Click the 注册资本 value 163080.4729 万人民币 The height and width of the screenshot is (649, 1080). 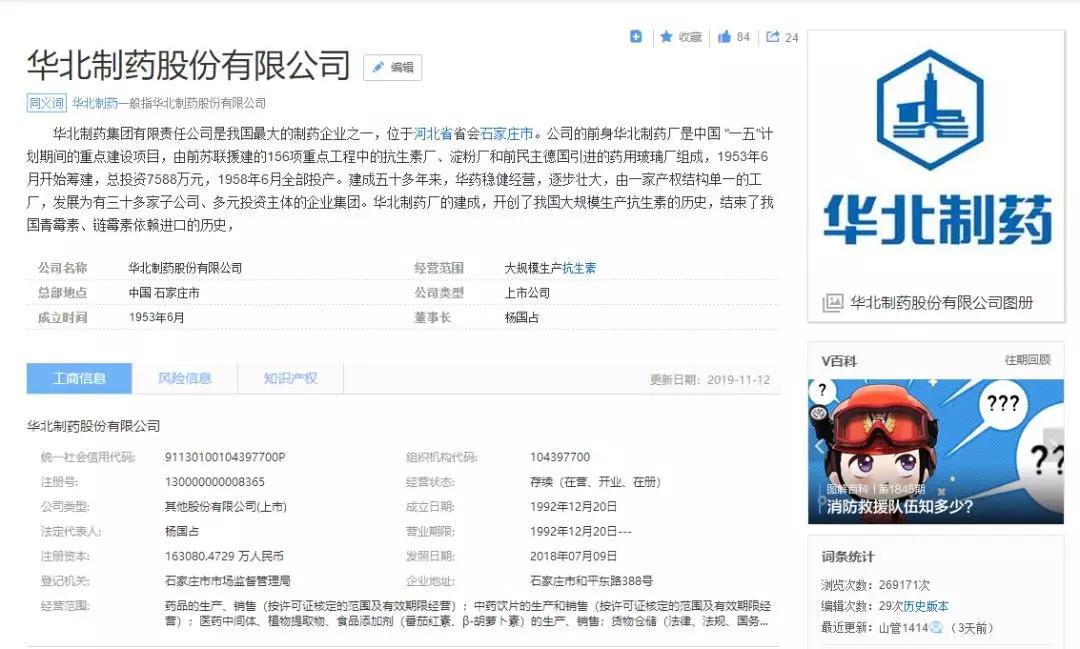coord(224,556)
